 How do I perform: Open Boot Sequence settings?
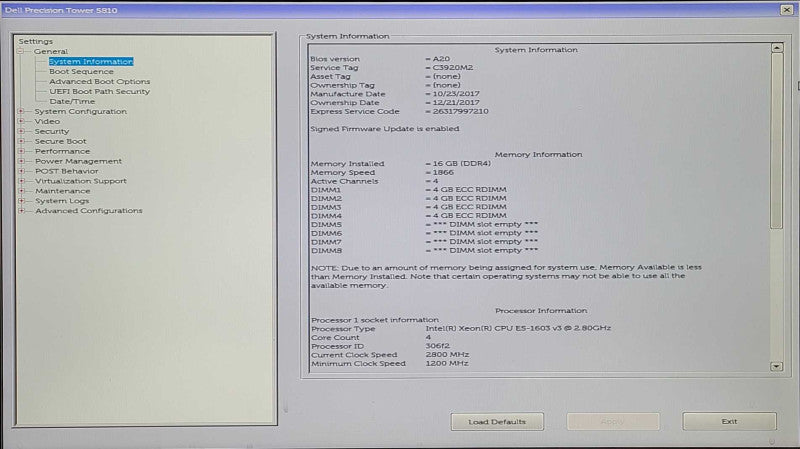coord(81,71)
